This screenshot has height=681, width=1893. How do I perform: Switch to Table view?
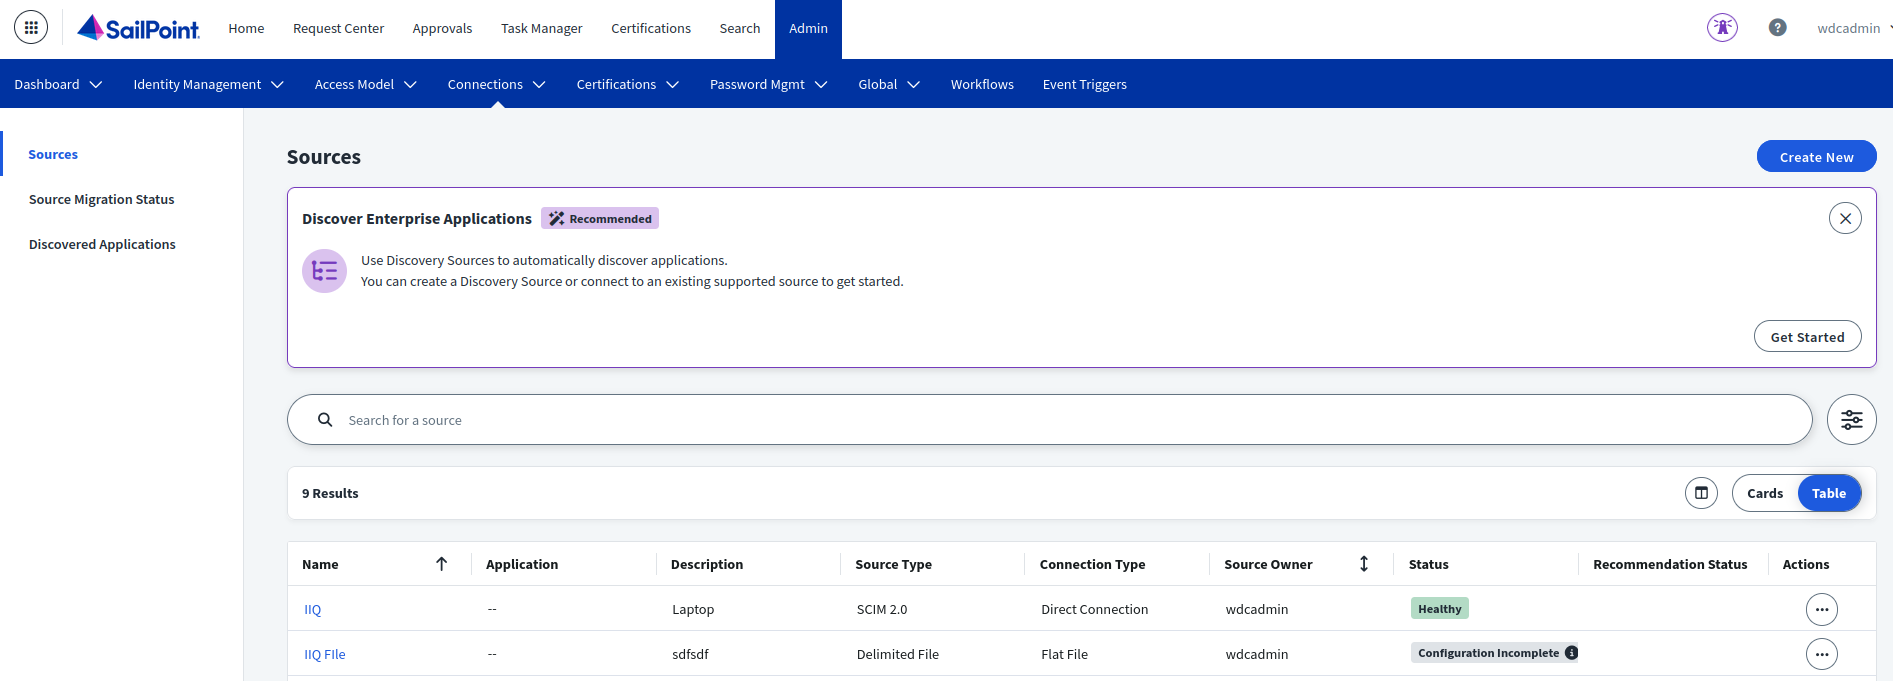(1828, 493)
